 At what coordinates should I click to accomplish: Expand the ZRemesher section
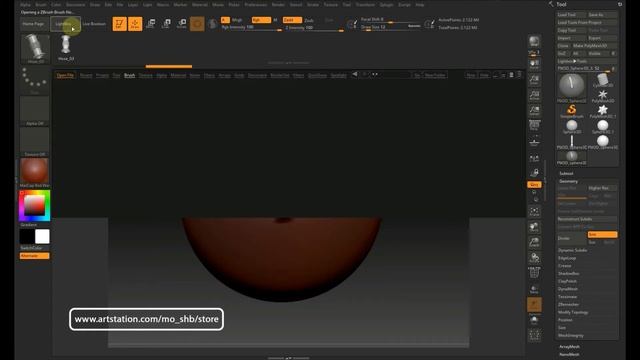[568, 304]
